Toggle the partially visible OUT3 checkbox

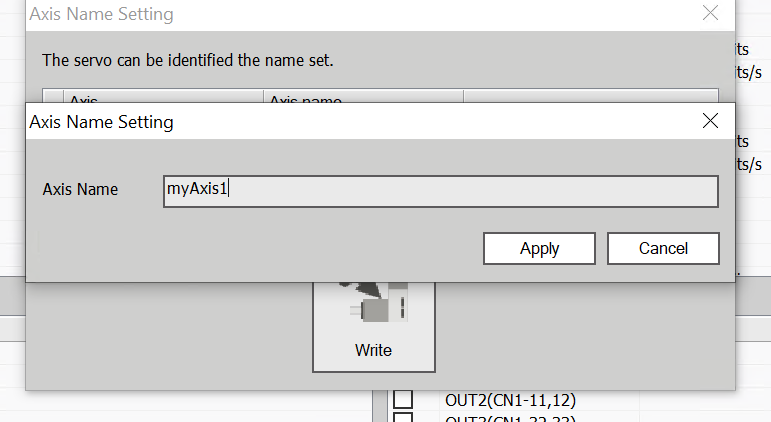pyautogui.click(x=403, y=418)
